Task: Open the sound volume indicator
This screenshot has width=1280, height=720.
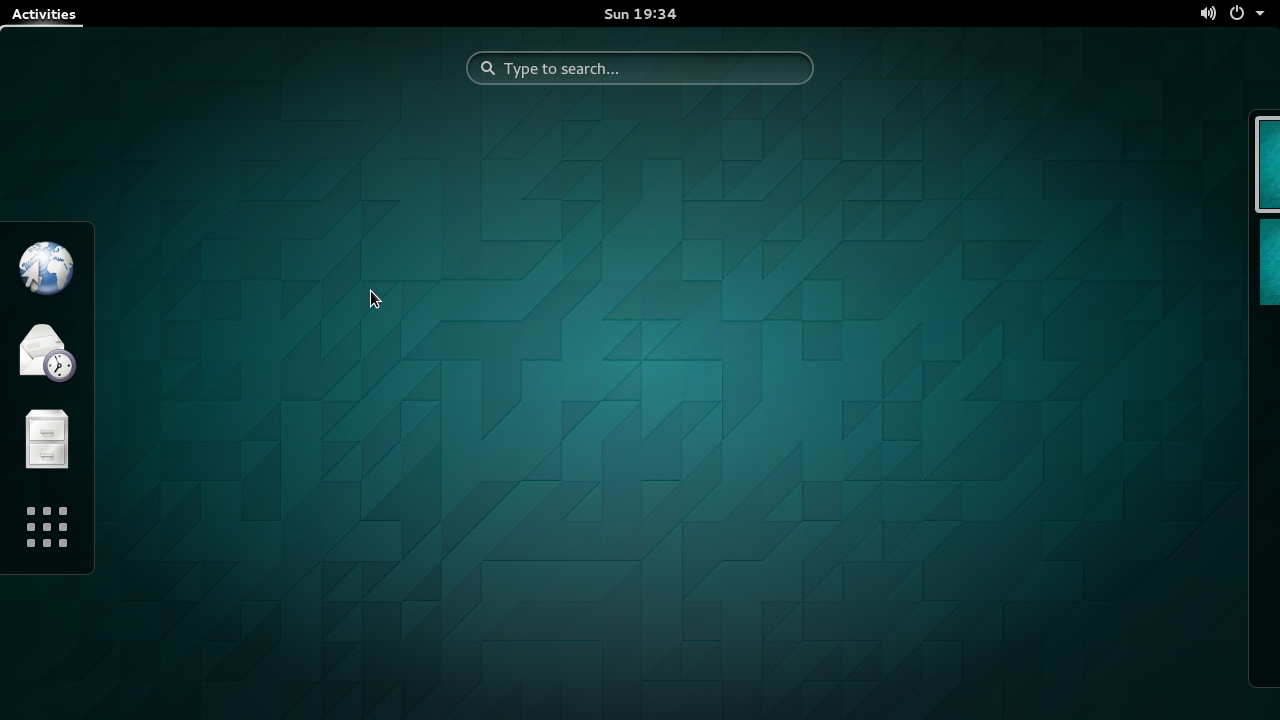Action: click(x=1208, y=14)
